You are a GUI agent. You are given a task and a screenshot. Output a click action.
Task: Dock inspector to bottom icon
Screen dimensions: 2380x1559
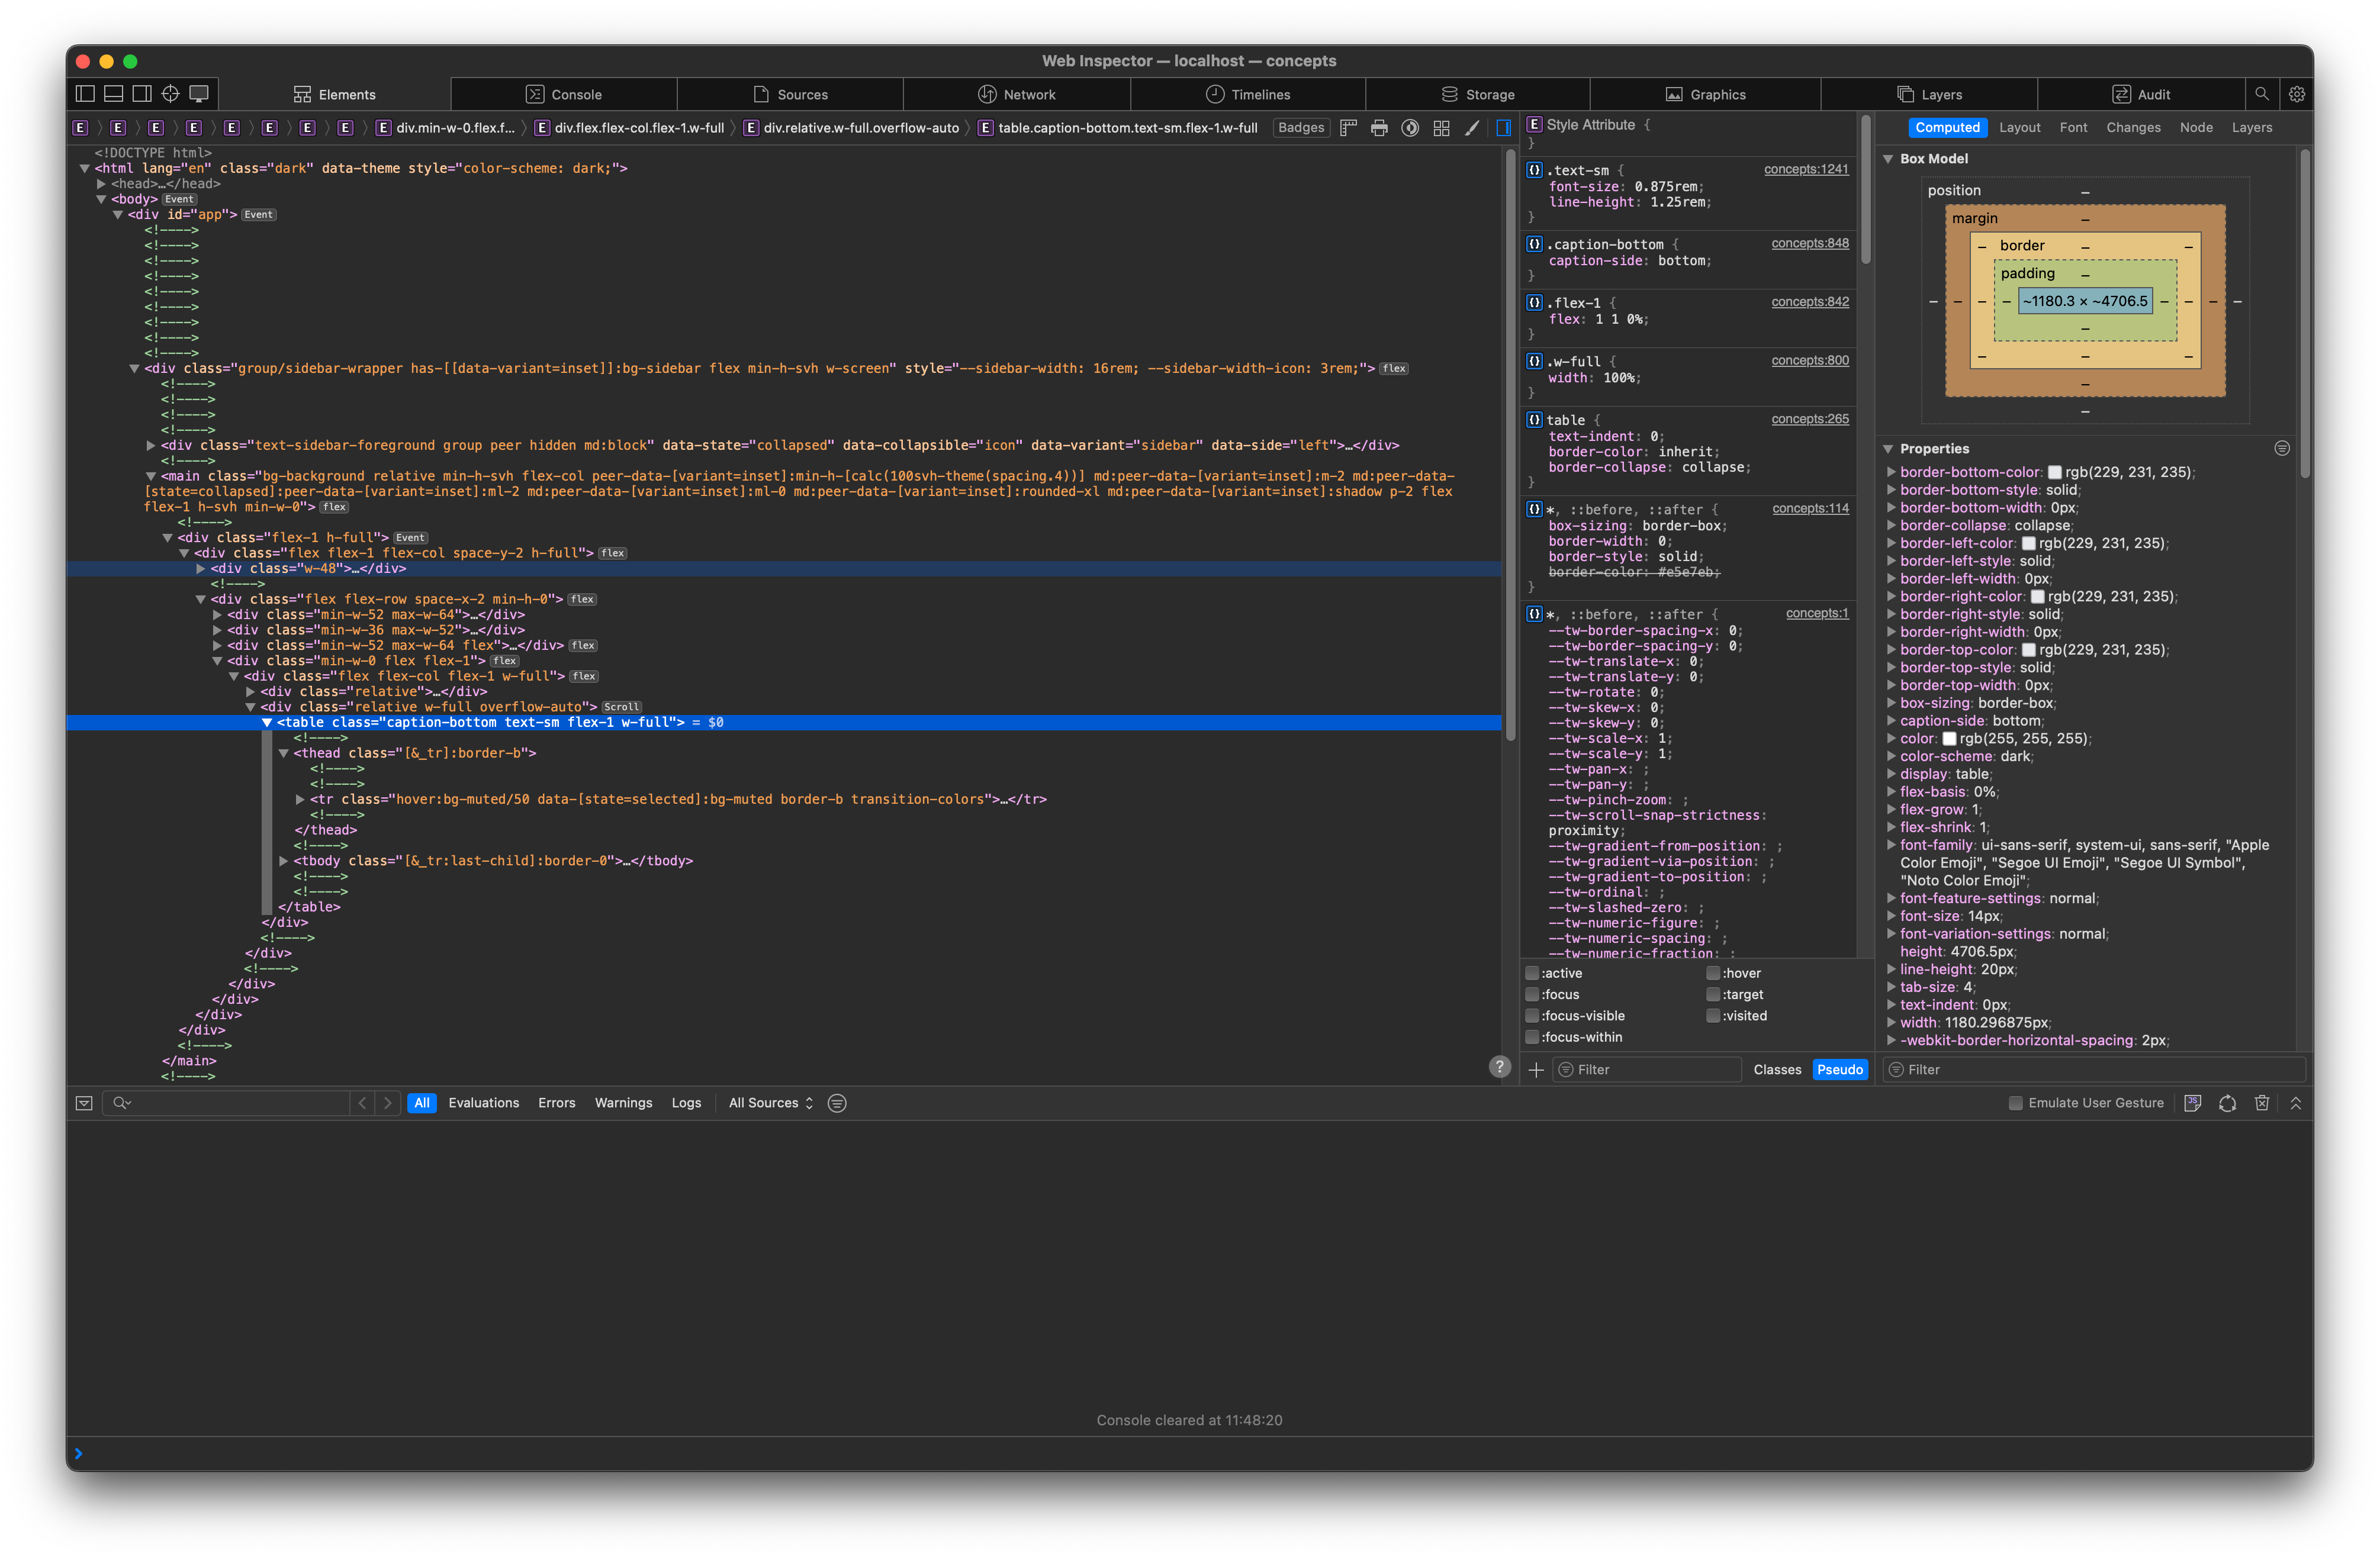point(114,94)
